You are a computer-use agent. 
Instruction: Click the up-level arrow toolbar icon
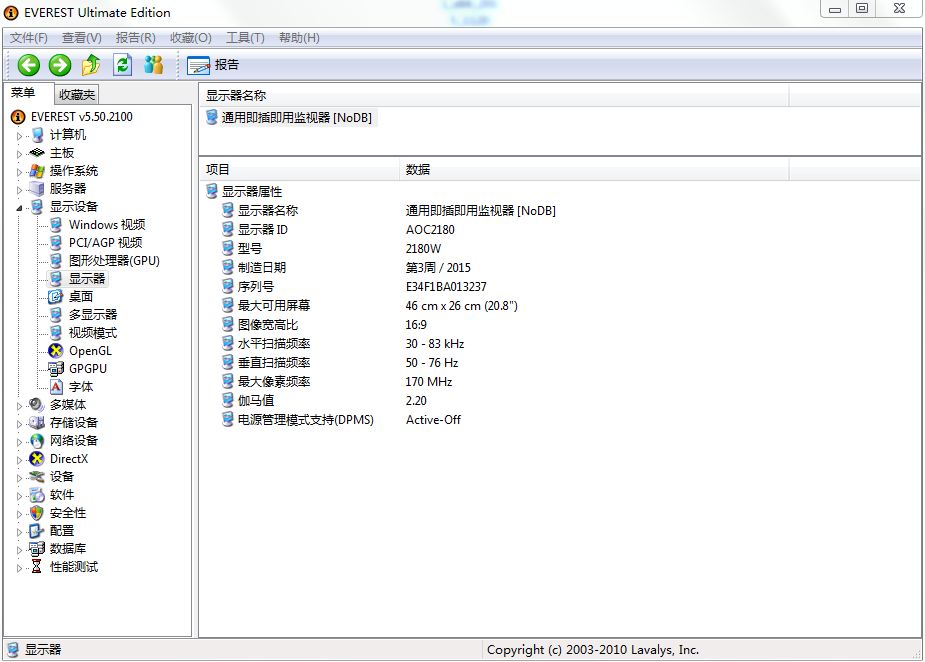click(x=91, y=65)
